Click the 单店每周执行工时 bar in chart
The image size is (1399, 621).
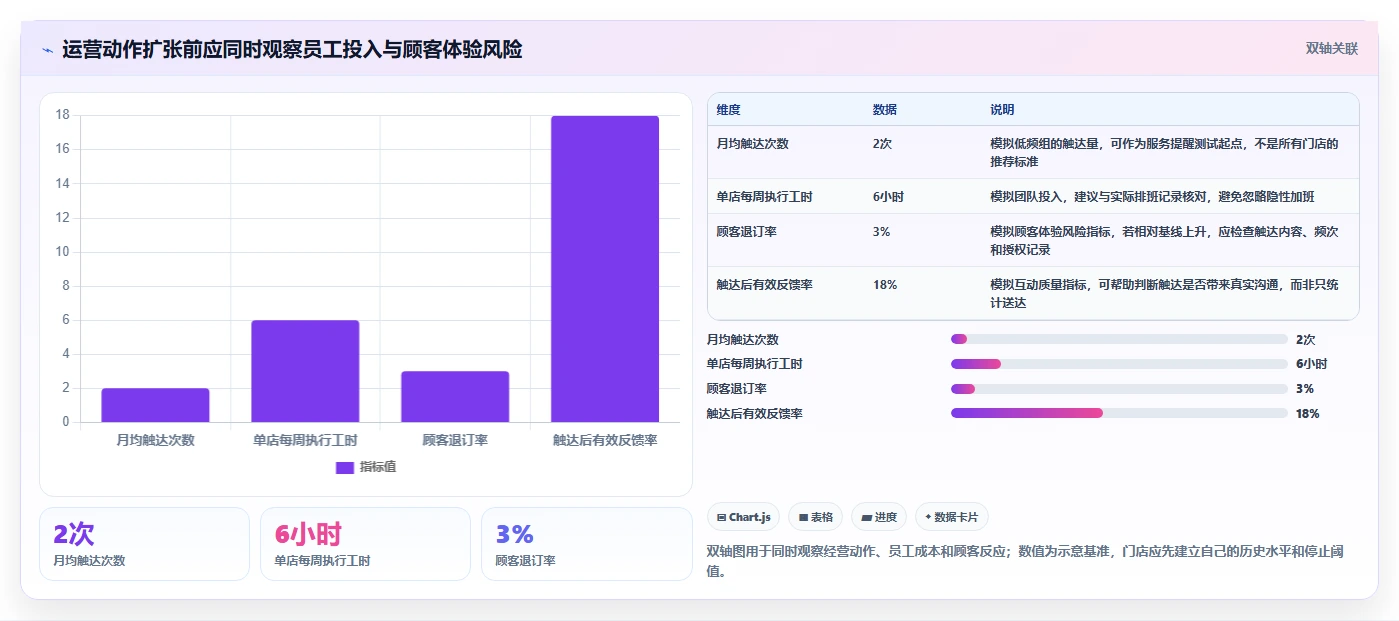(x=305, y=371)
